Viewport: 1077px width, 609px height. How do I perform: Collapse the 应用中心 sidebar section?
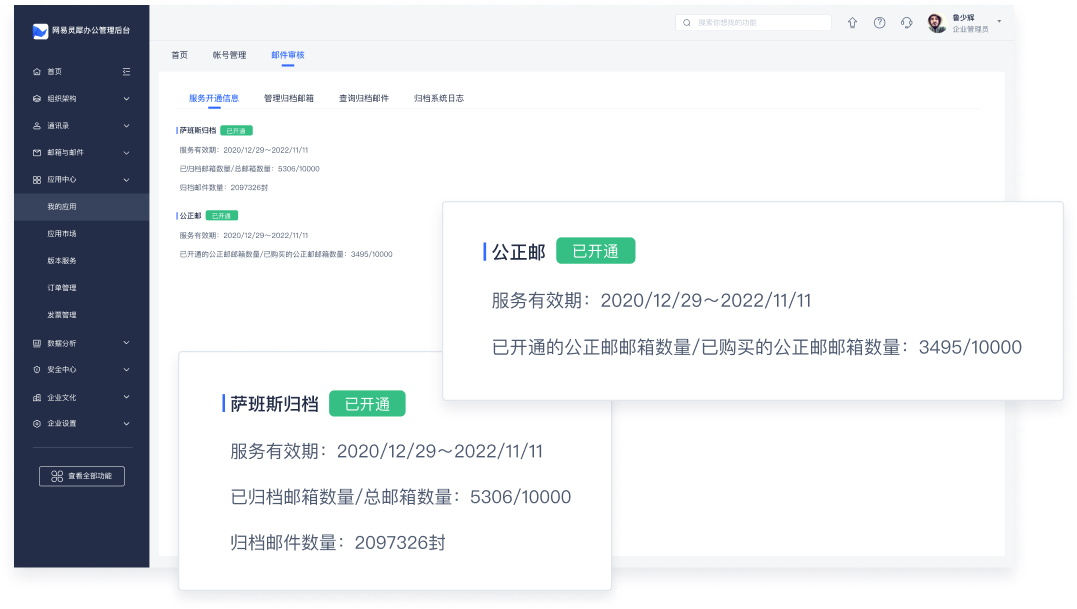coord(126,180)
